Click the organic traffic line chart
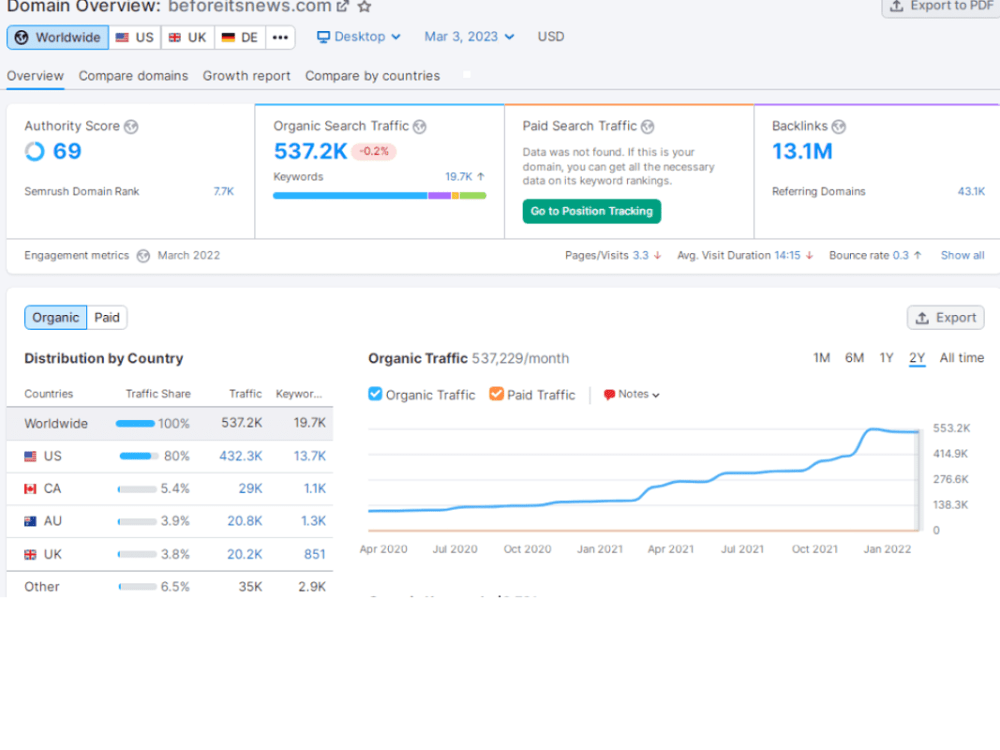This screenshot has height=750, width=1000. (643, 480)
